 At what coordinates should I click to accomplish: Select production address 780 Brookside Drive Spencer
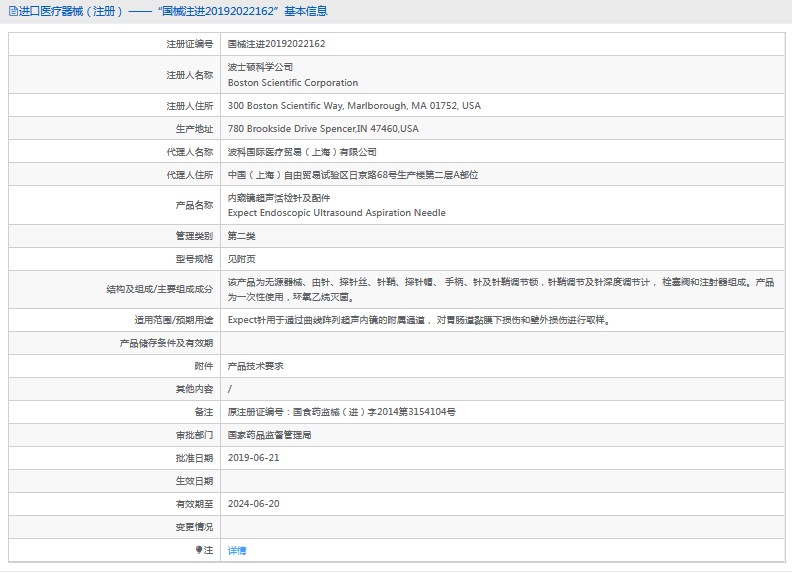click(x=323, y=129)
